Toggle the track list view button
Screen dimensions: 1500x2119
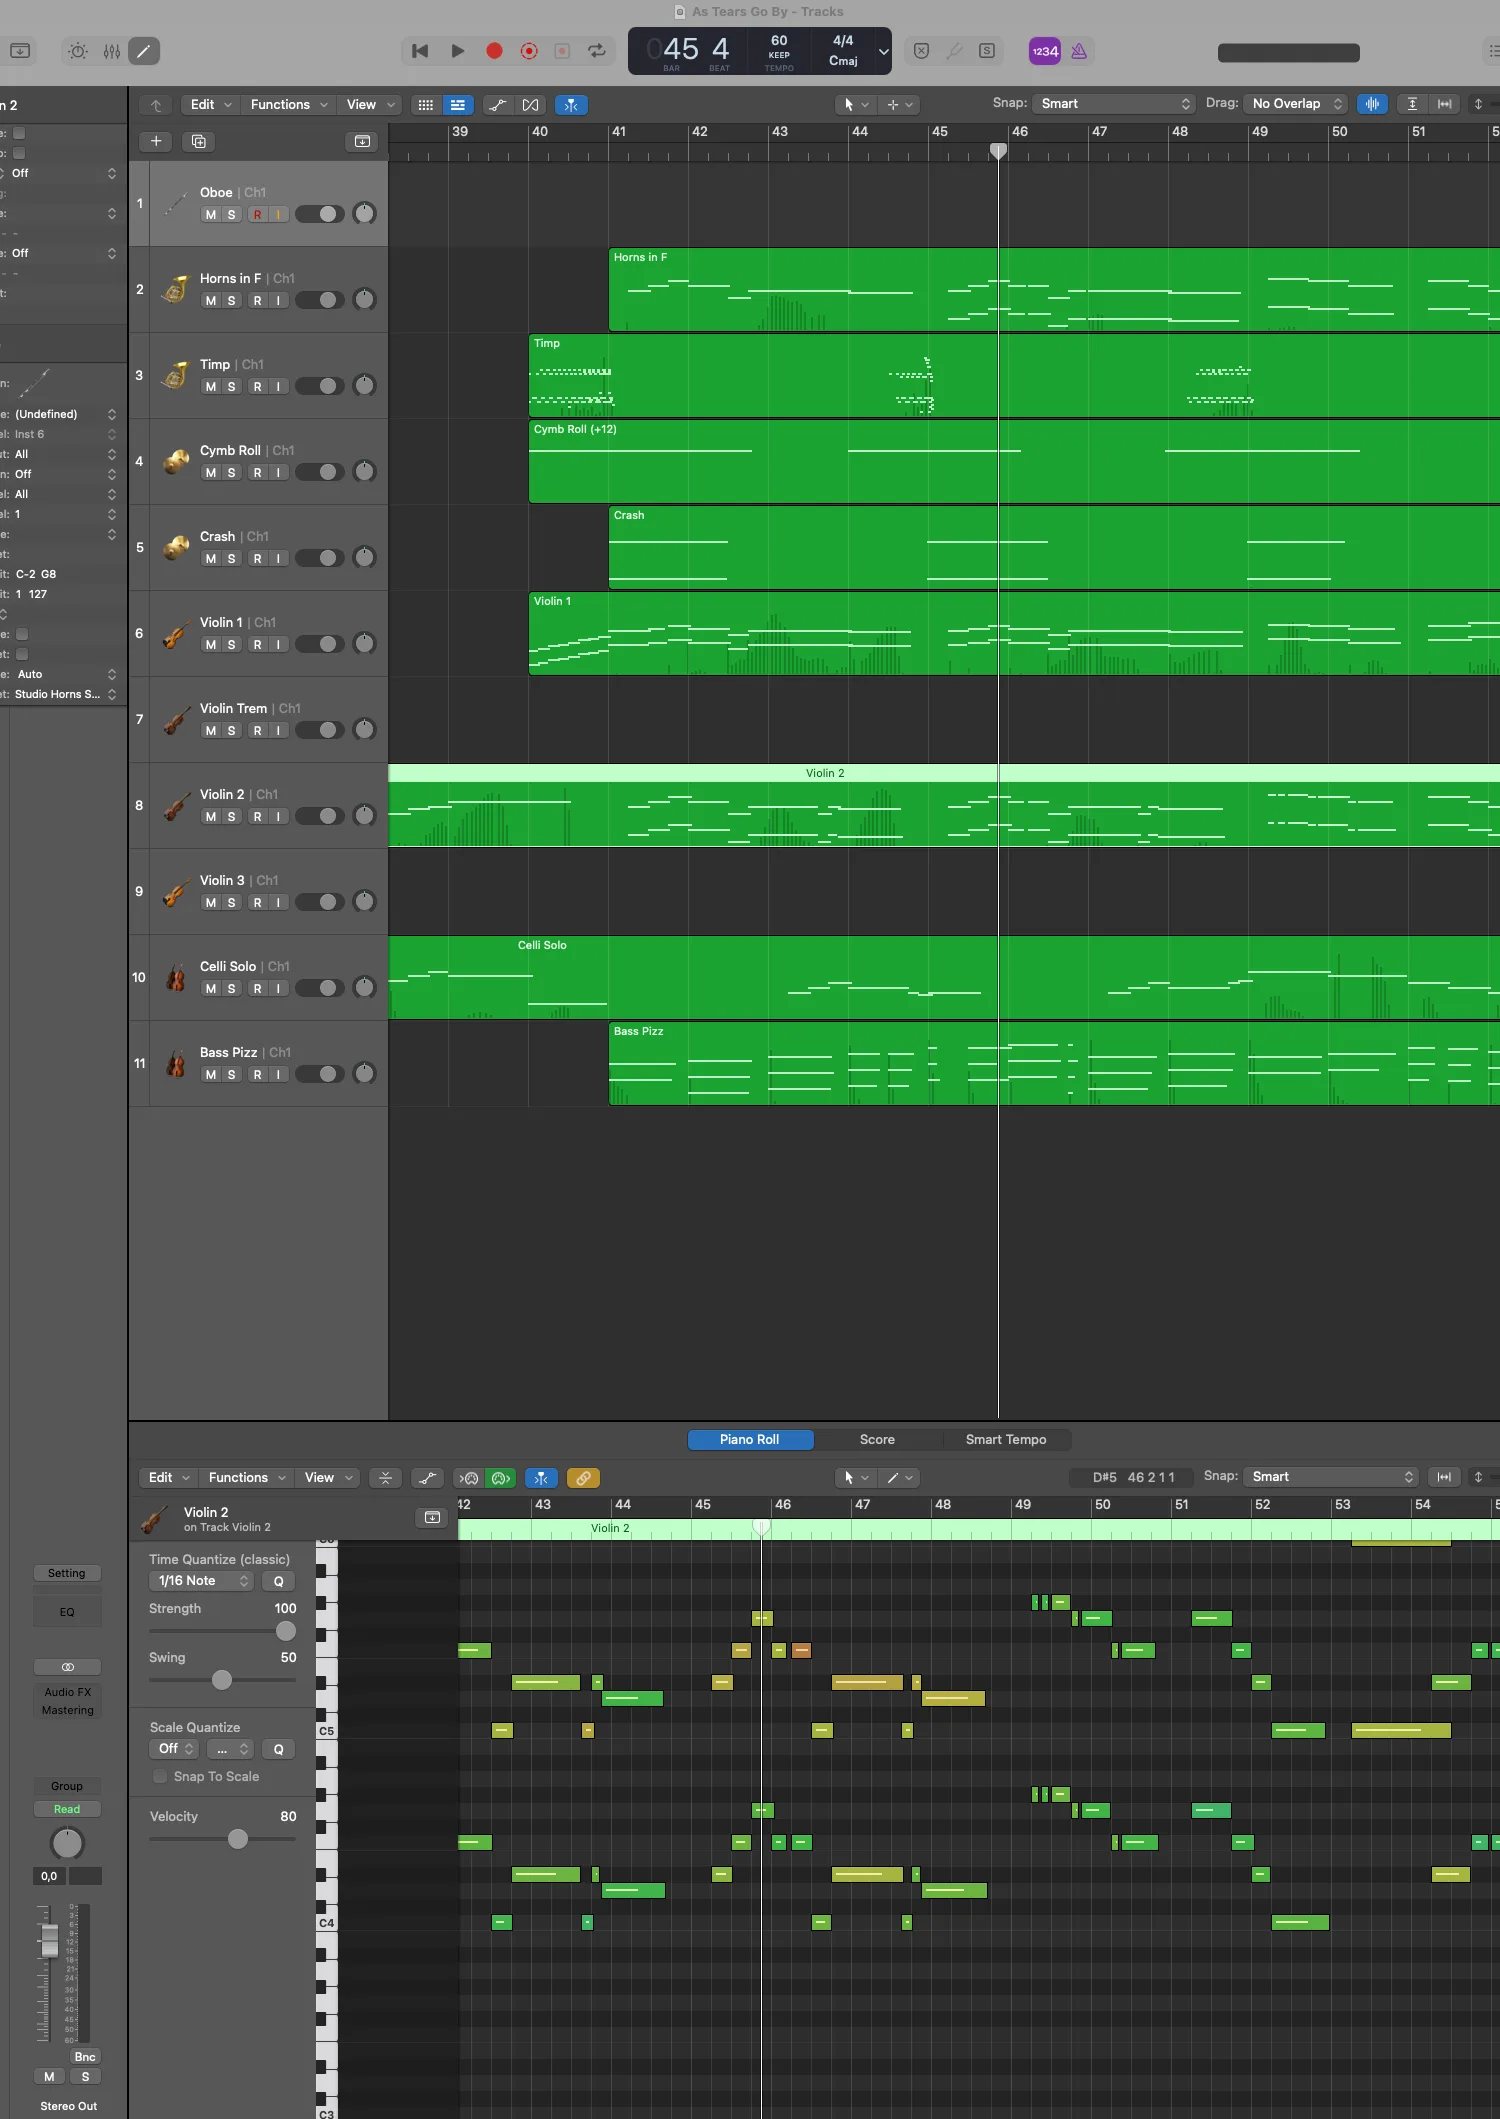tap(458, 105)
